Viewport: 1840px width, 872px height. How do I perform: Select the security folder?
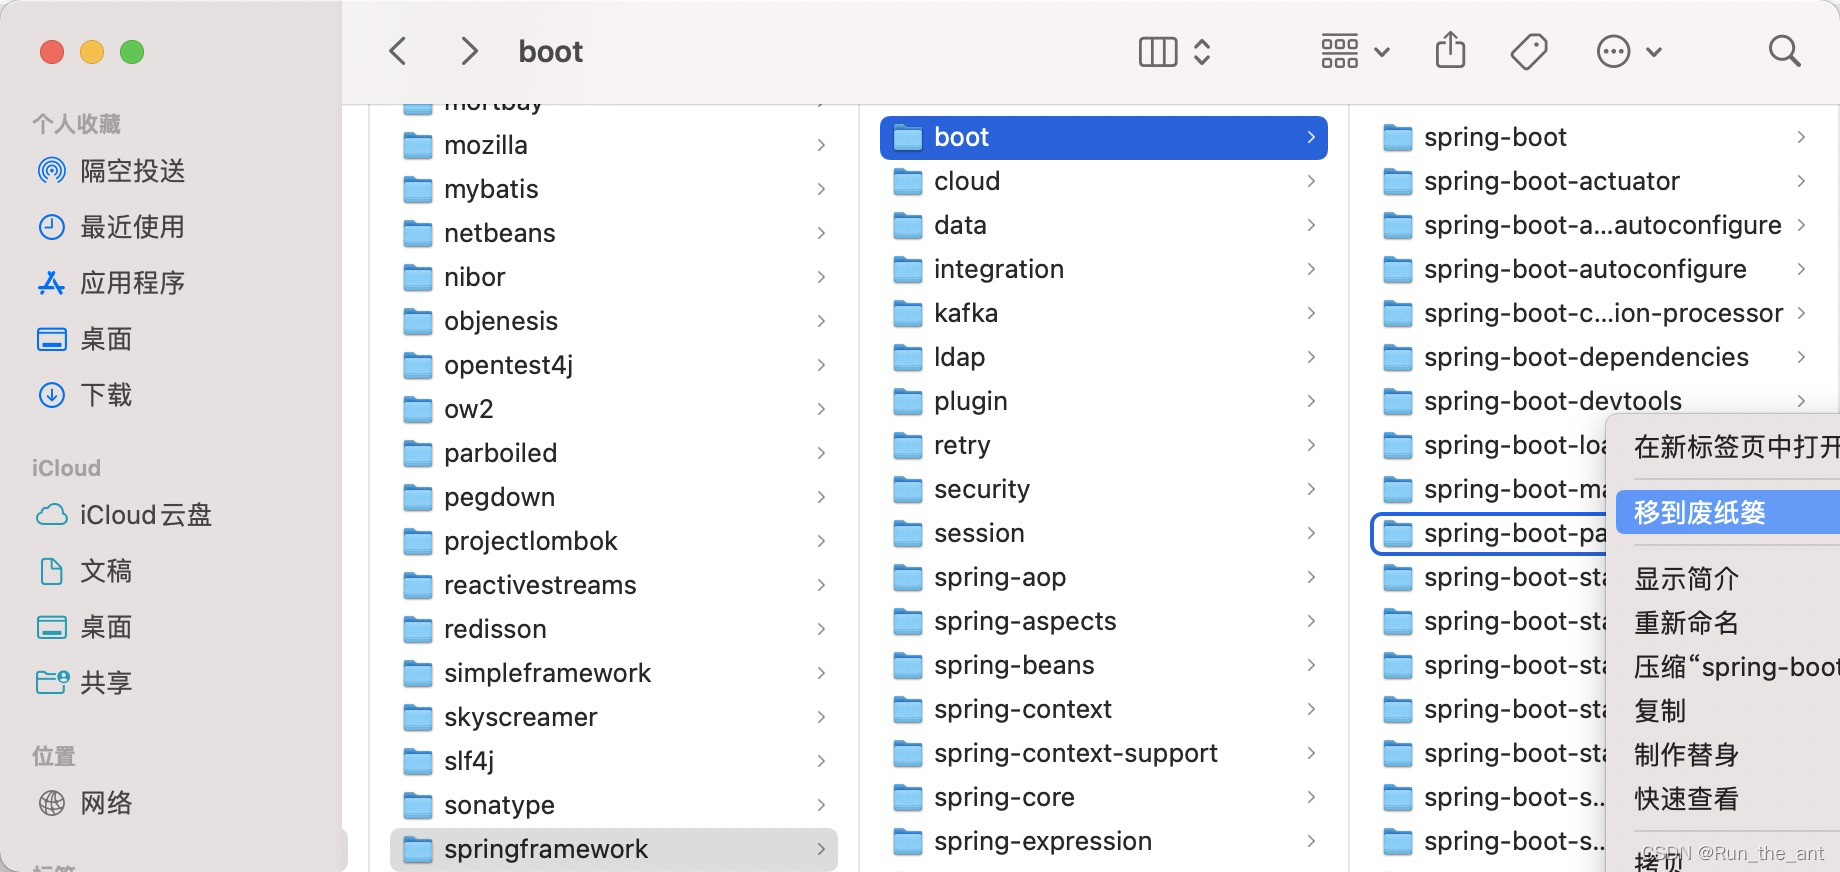click(1103, 489)
